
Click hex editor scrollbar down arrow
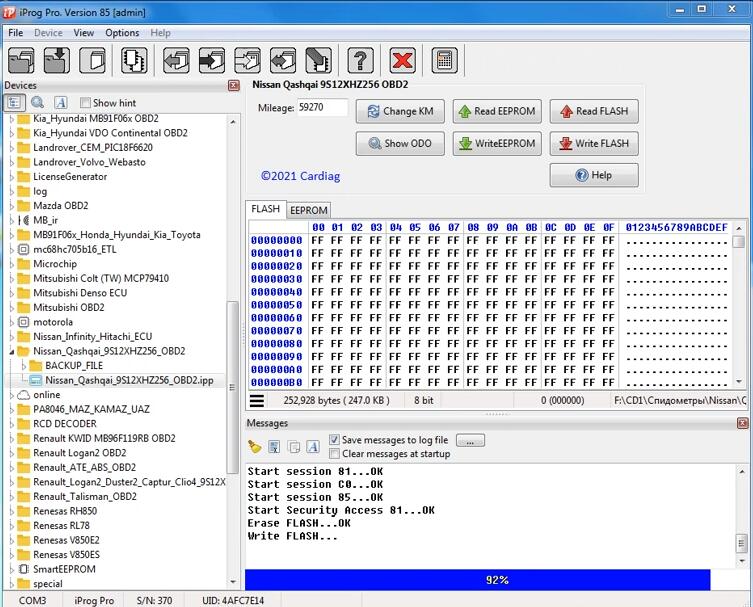pos(740,382)
